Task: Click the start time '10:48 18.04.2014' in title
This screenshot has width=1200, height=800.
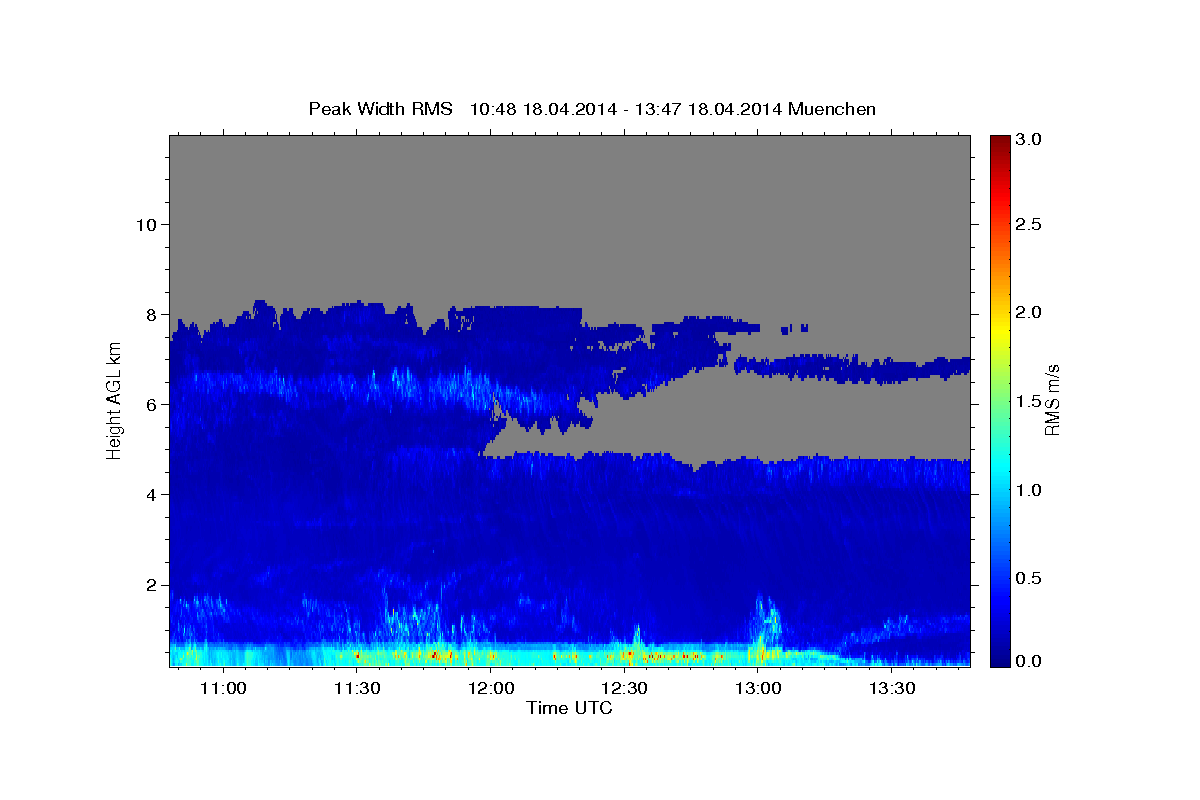Action: click(x=543, y=108)
